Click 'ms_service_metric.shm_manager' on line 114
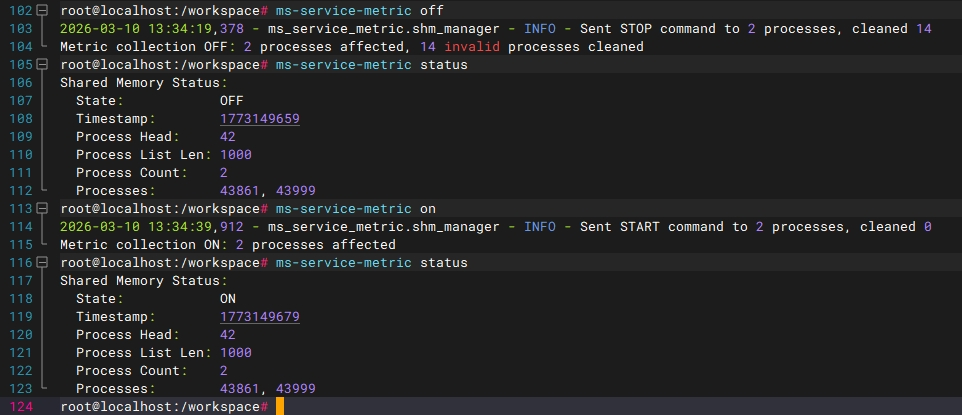This screenshot has height=415, width=962. coord(383,227)
